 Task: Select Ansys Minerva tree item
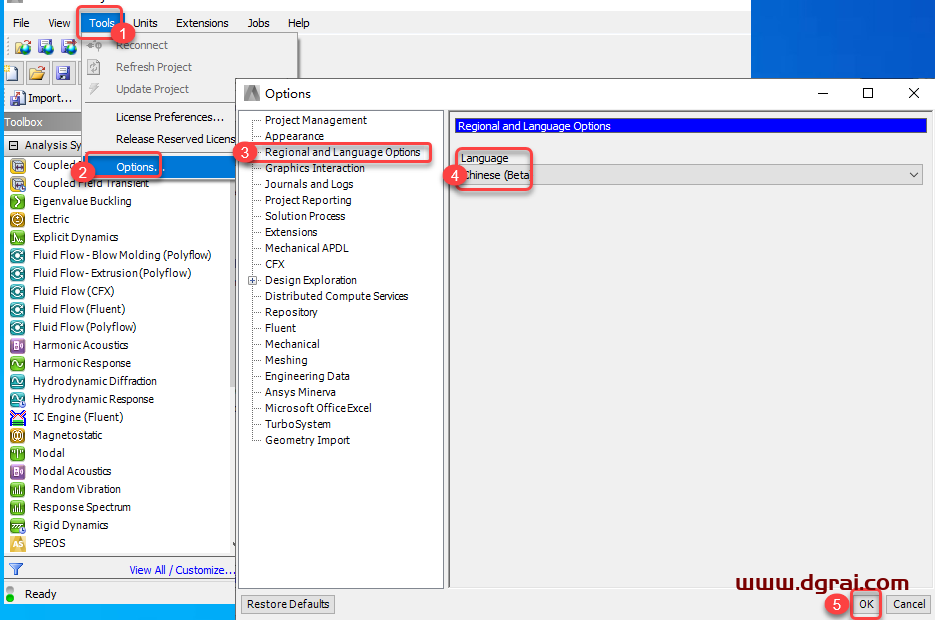pyautogui.click(x=300, y=392)
